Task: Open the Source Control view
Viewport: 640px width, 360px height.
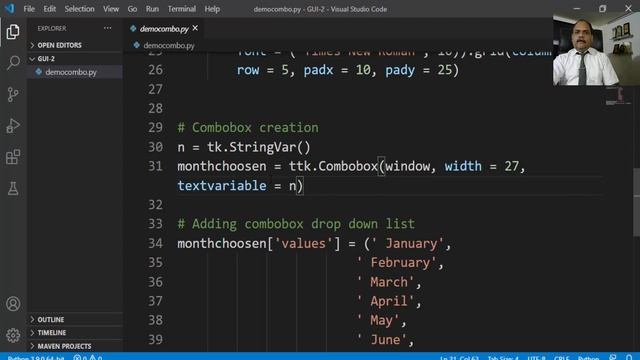Action: [x=13, y=94]
